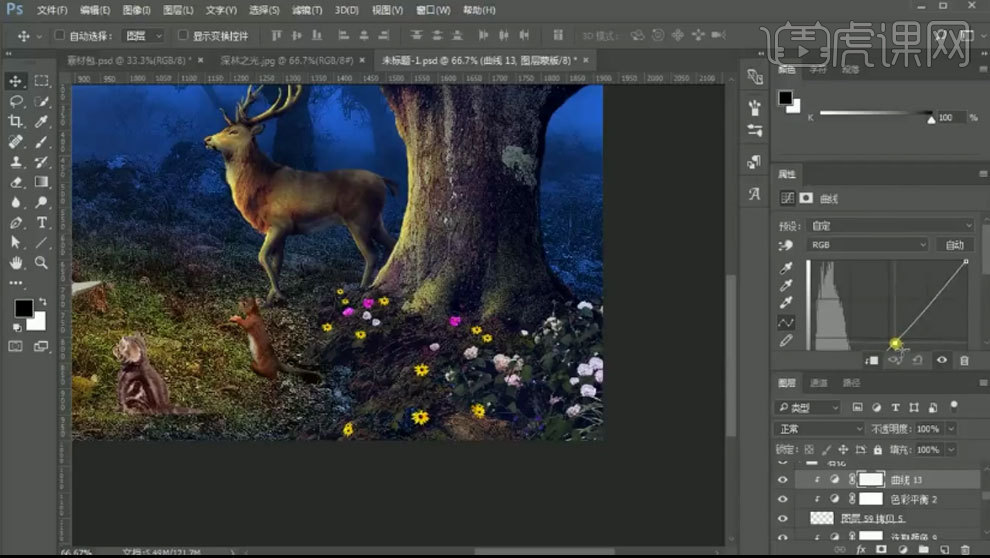Open the auto-select Layer/Group dropdown
The width and height of the screenshot is (990, 558).
(x=143, y=36)
